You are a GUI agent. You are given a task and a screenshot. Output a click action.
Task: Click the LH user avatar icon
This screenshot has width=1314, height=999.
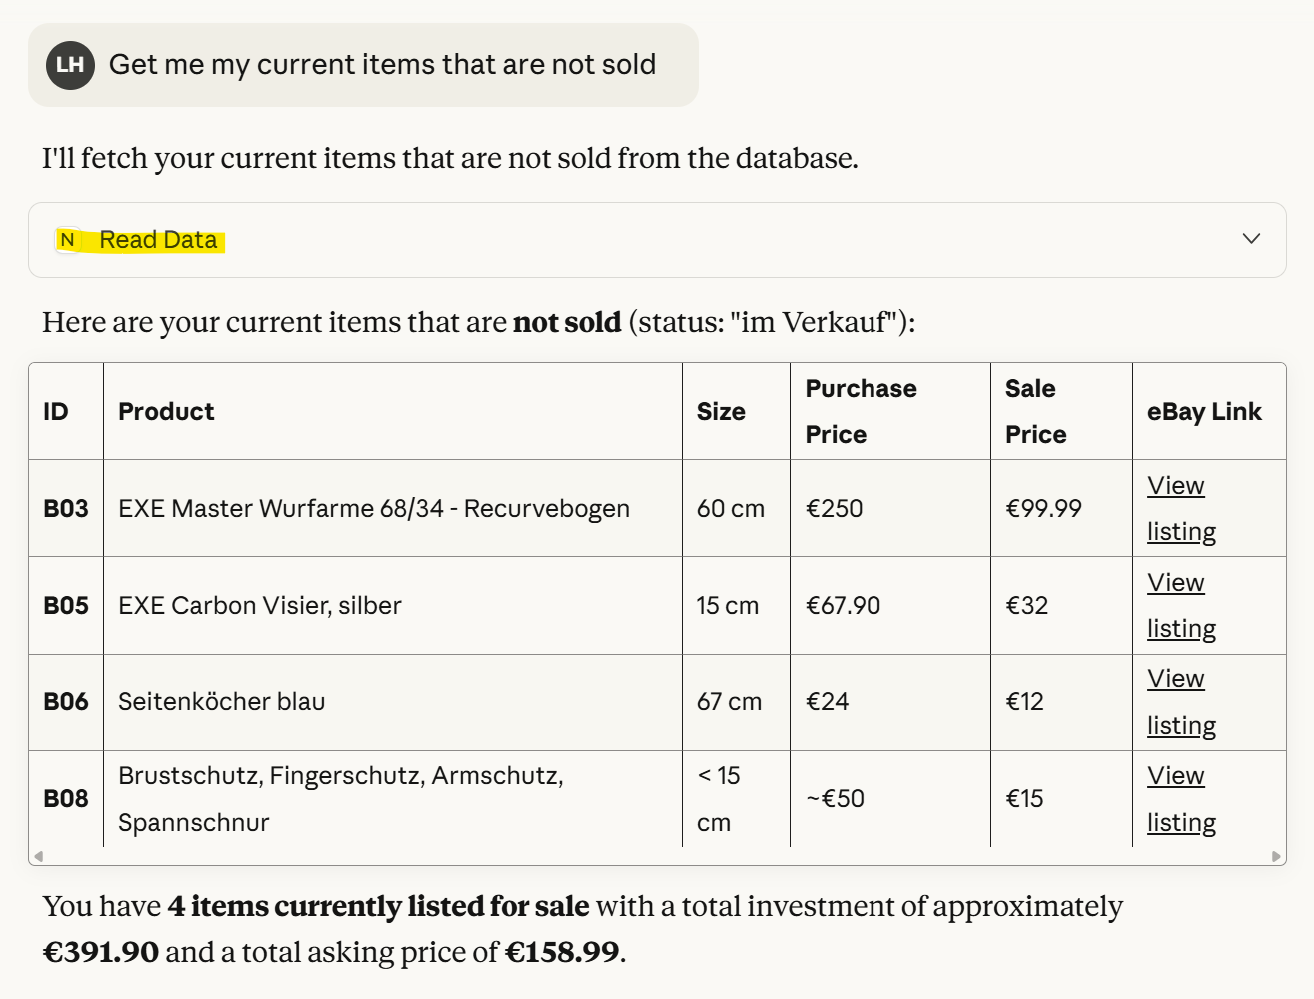pyautogui.click(x=70, y=65)
